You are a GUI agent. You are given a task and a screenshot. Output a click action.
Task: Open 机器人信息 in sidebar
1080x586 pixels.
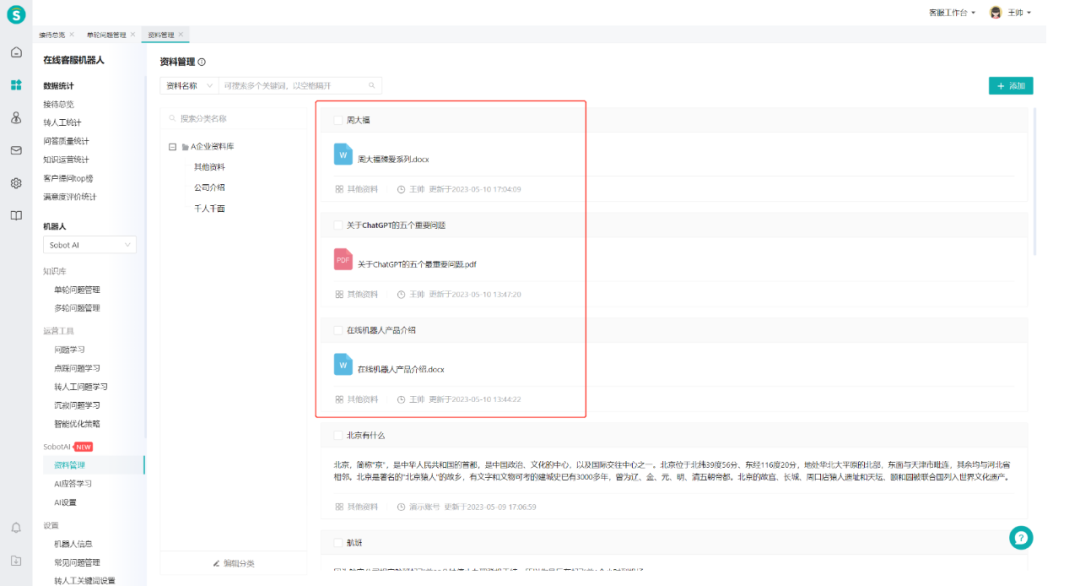(73, 544)
